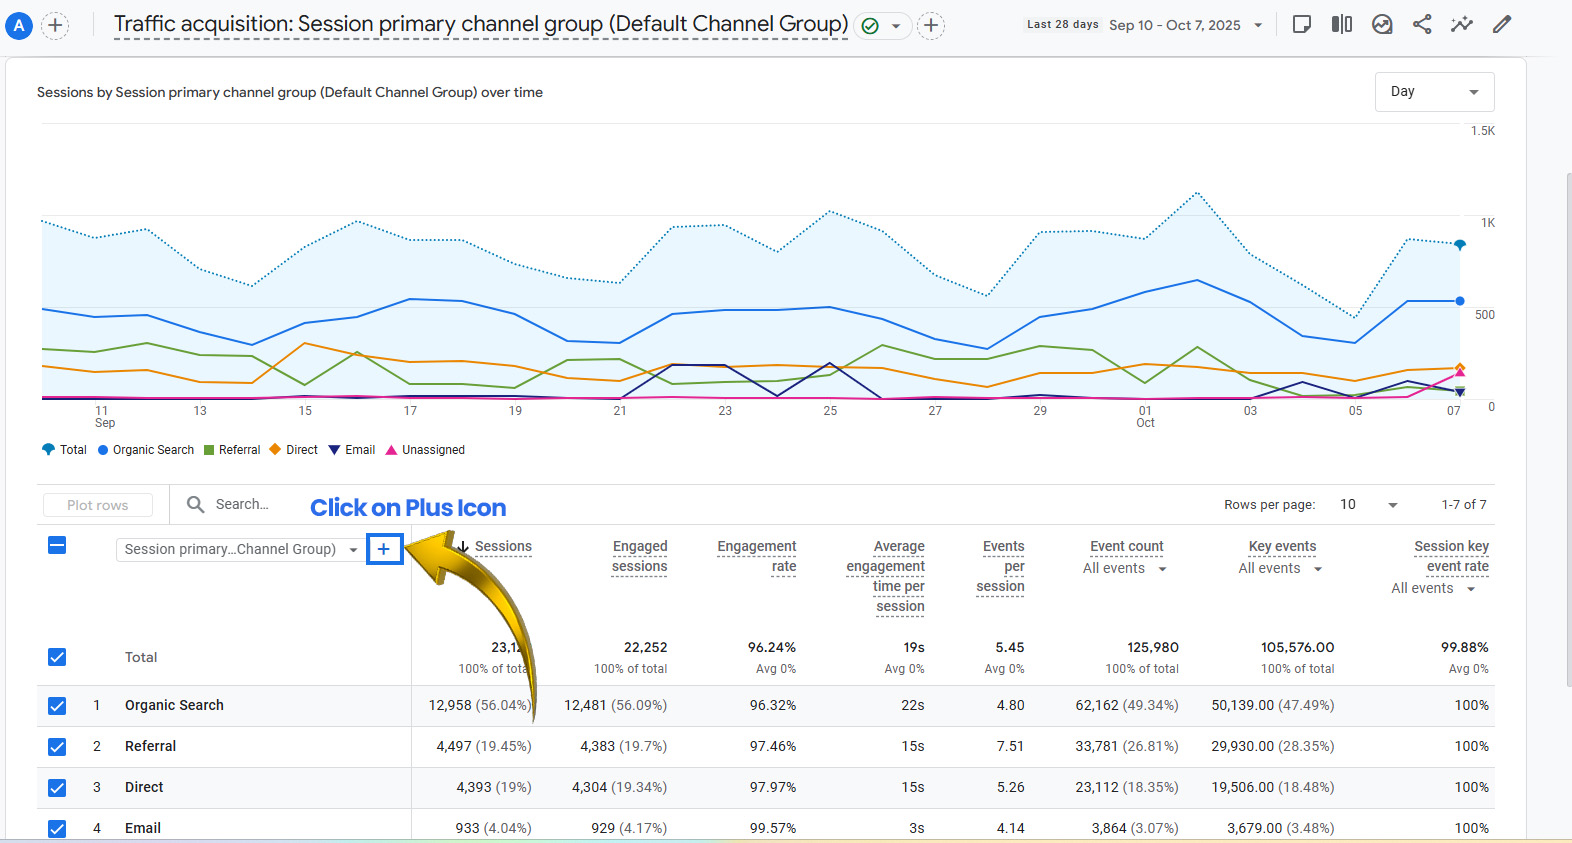Click the trend analysis circle icon
The image size is (1572, 843).
pos(1382,24)
